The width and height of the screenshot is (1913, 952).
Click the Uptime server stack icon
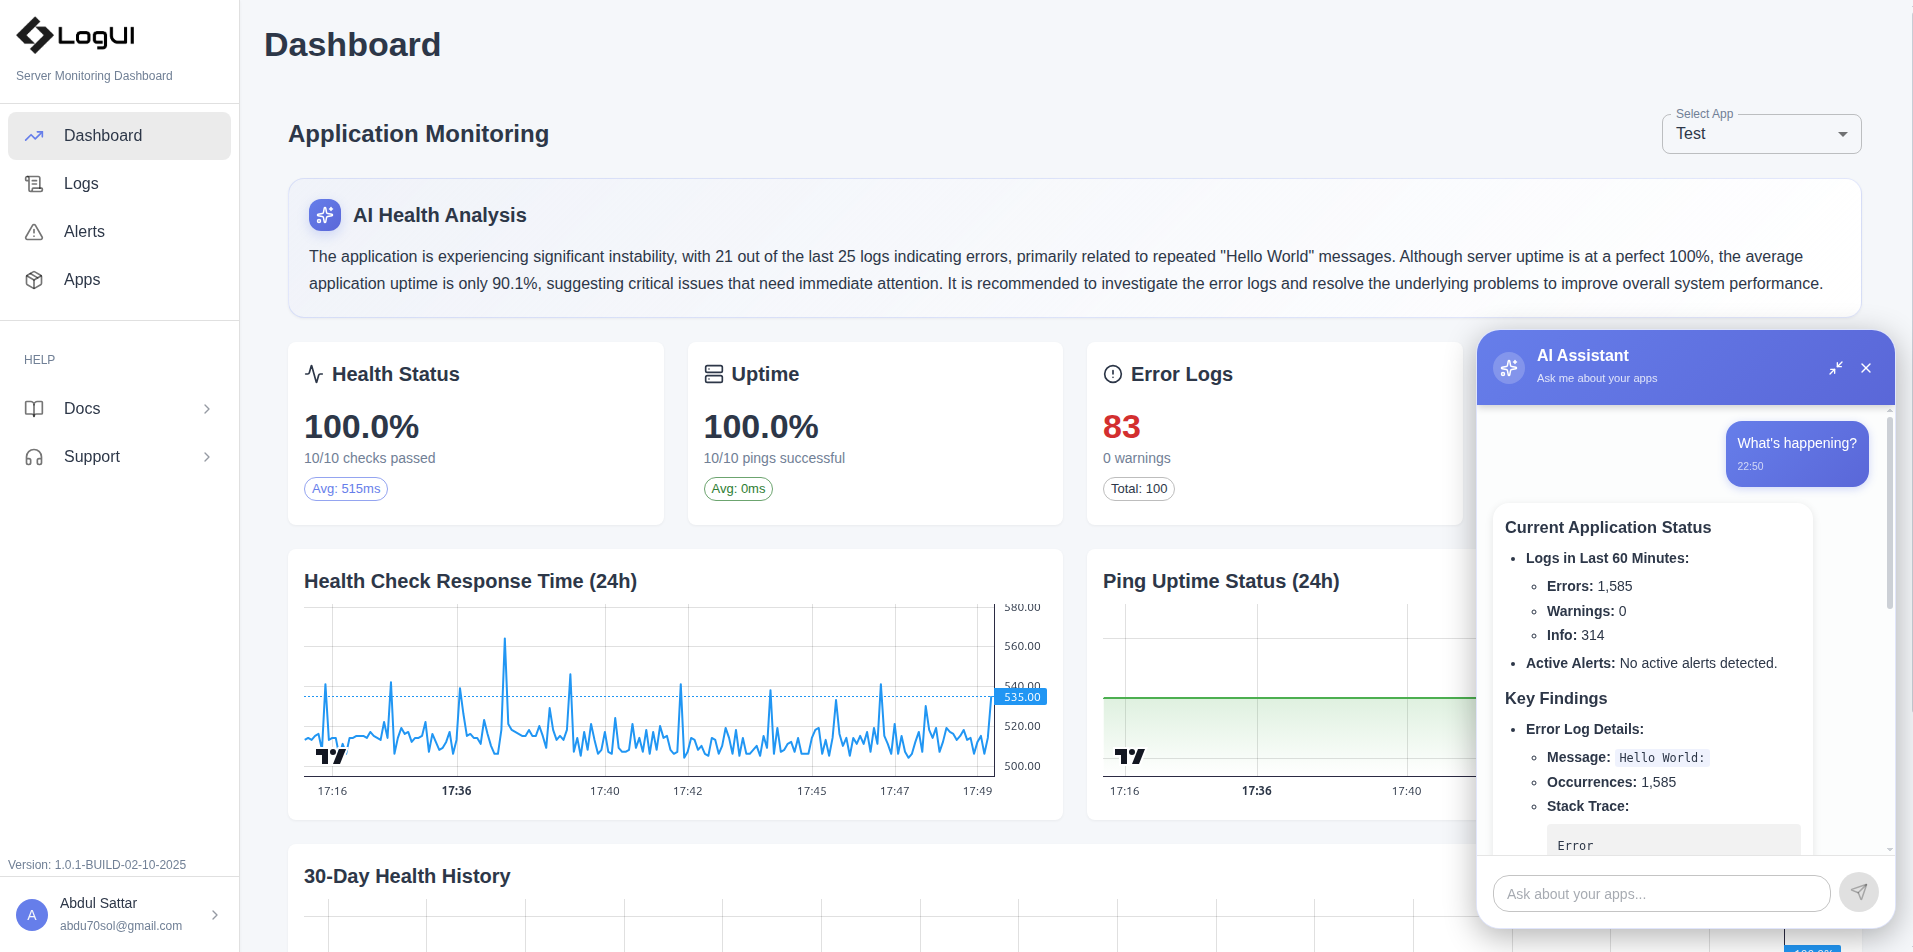pos(713,373)
